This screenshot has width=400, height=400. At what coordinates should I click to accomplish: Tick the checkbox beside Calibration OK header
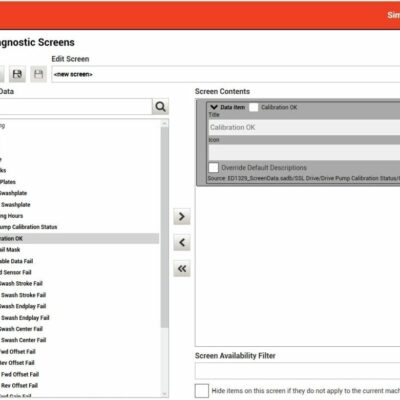[x=254, y=107]
